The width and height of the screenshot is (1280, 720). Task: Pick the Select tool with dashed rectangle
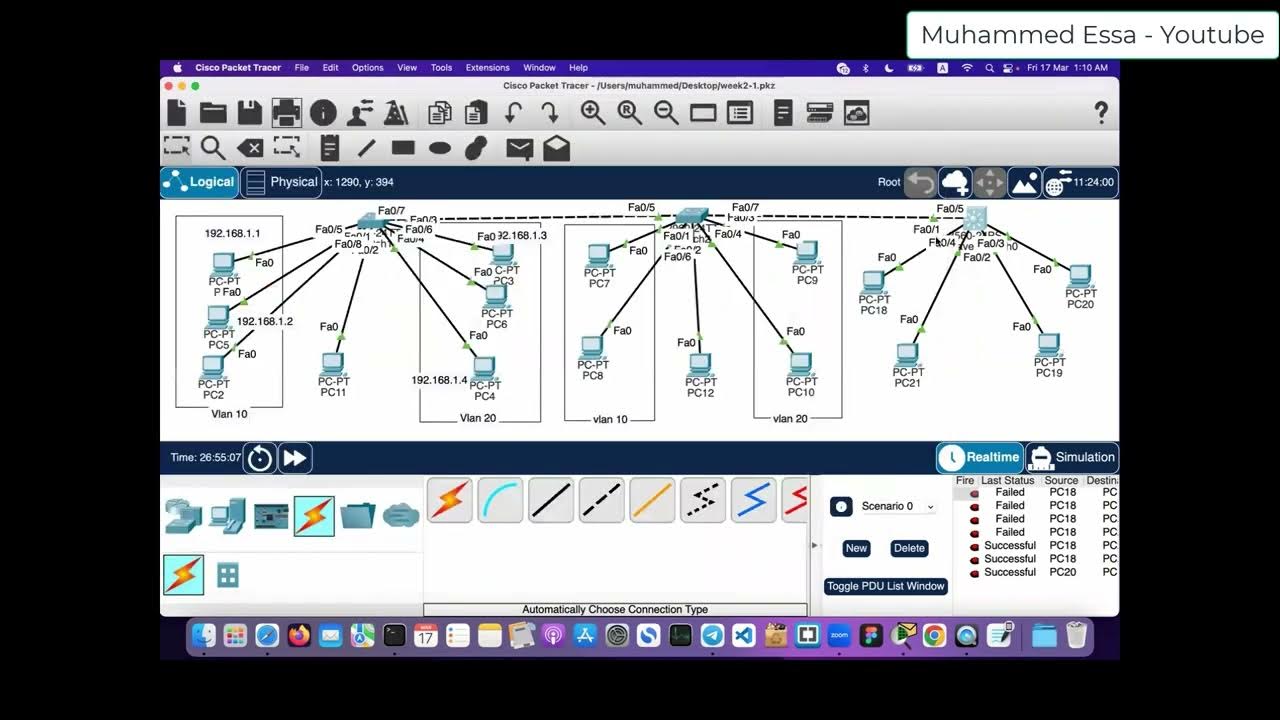[x=177, y=148]
